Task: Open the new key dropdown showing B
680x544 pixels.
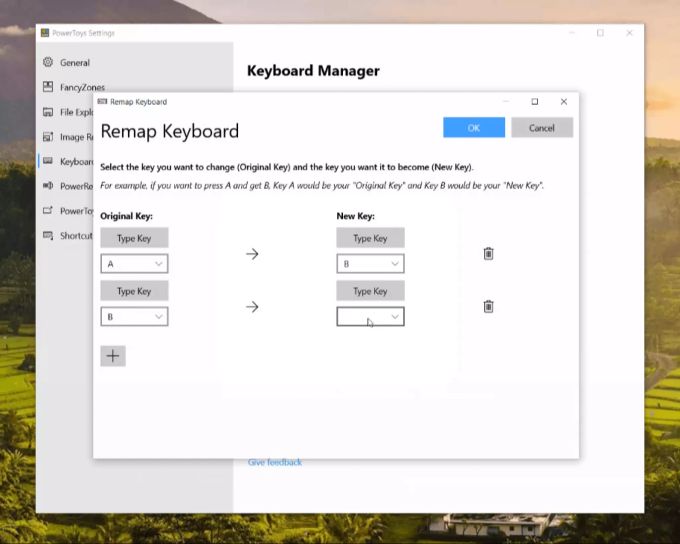Action: tap(370, 264)
